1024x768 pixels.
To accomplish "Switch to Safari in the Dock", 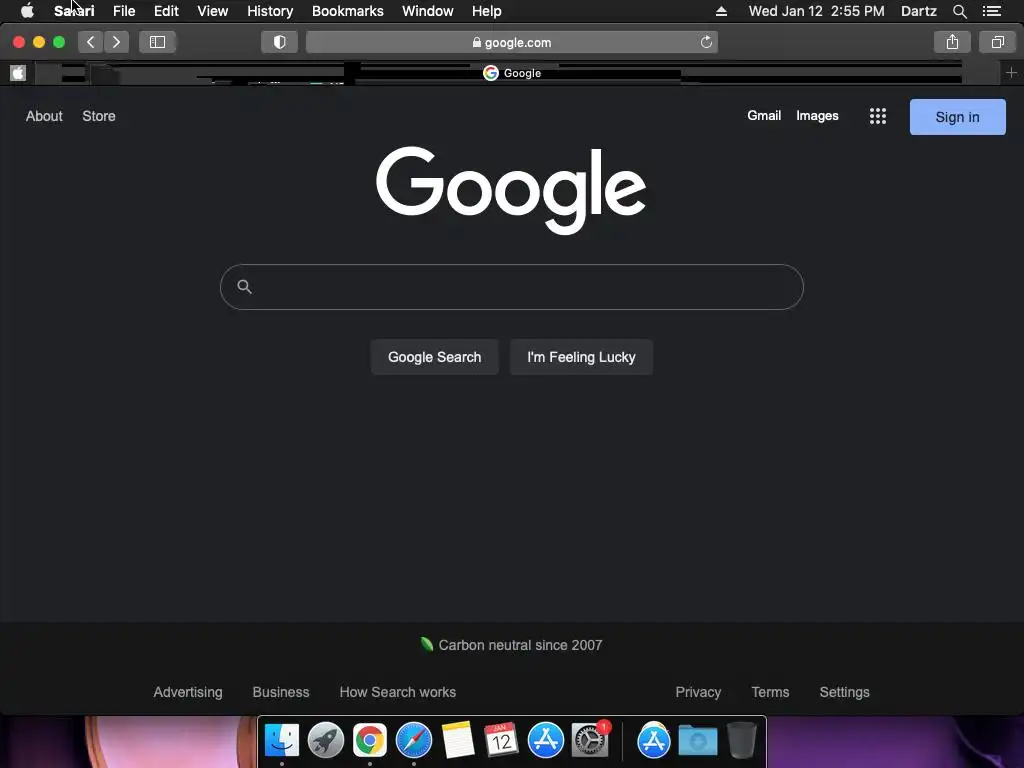I will click(413, 741).
